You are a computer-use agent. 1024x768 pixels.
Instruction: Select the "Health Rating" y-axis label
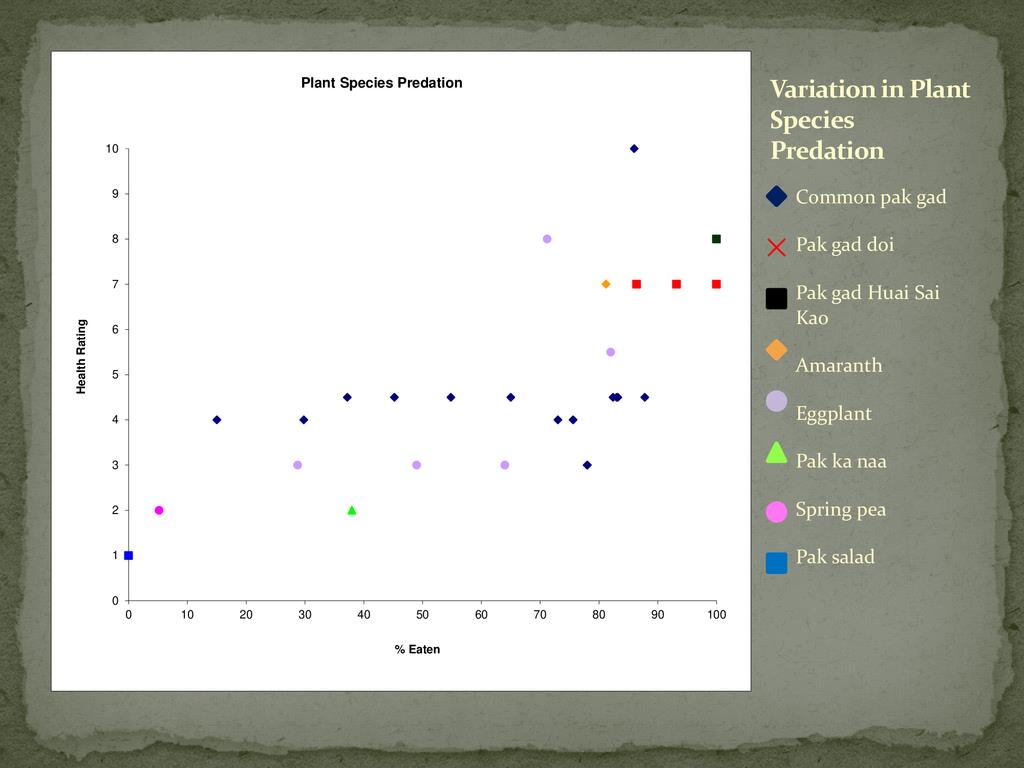tap(82, 357)
